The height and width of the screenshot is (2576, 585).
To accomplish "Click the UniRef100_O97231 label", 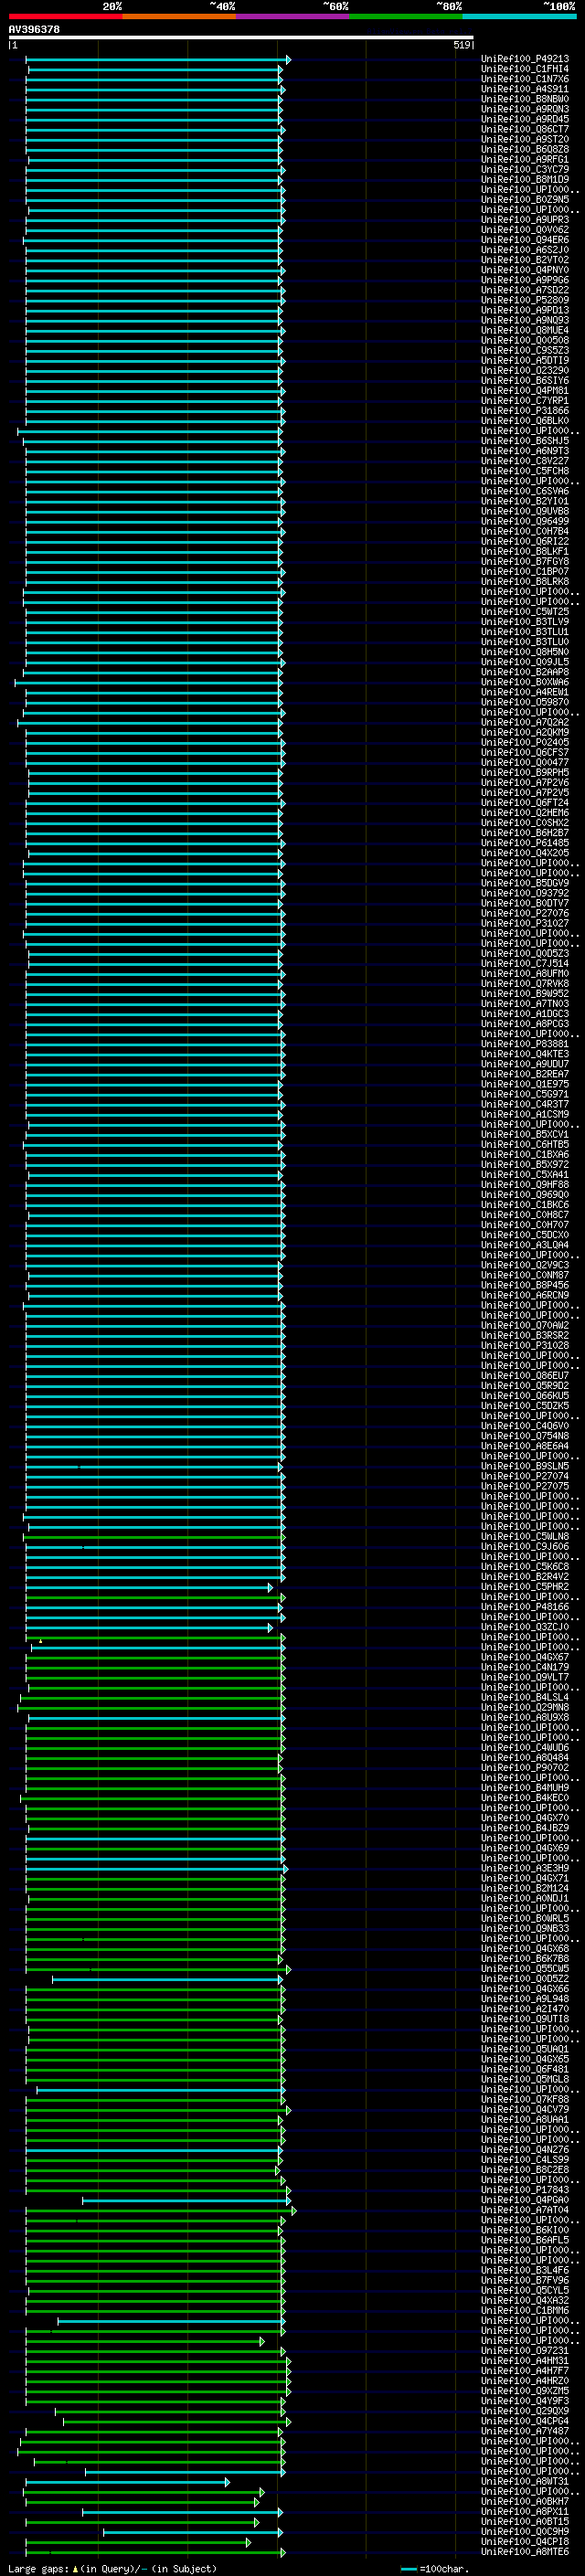I will pos(525,2350).
